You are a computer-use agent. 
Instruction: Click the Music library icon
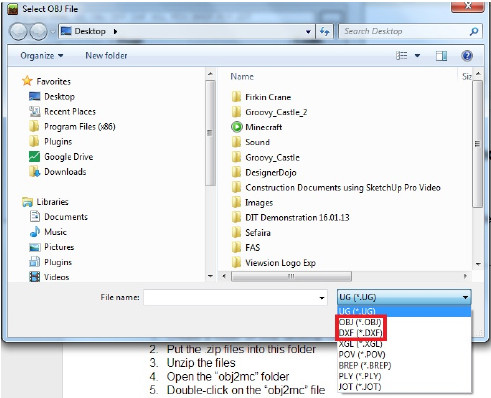point(34,232)
